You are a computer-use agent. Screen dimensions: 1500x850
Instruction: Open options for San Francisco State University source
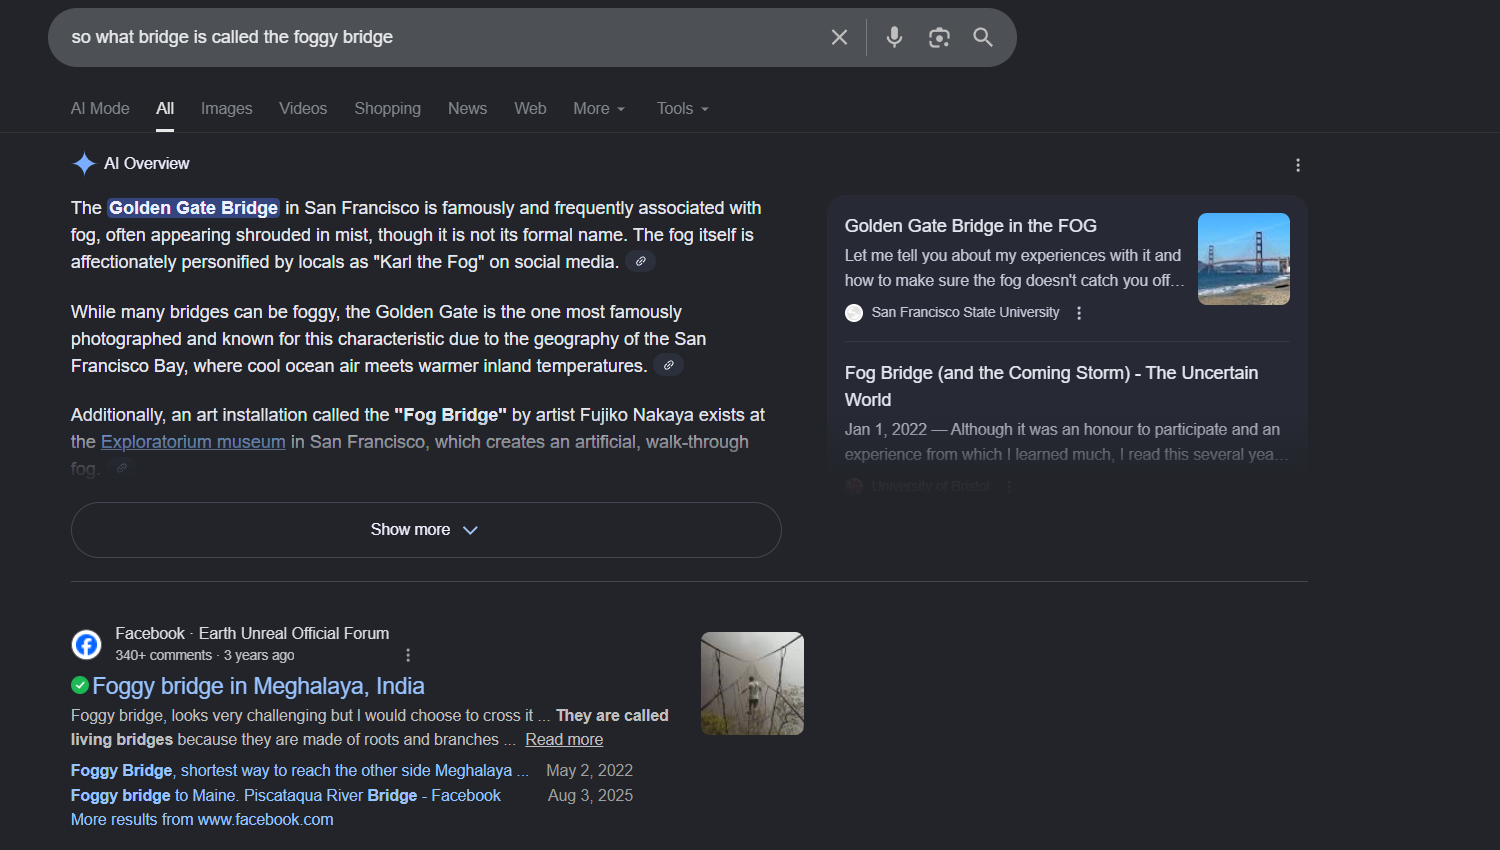coord(1078,313)
